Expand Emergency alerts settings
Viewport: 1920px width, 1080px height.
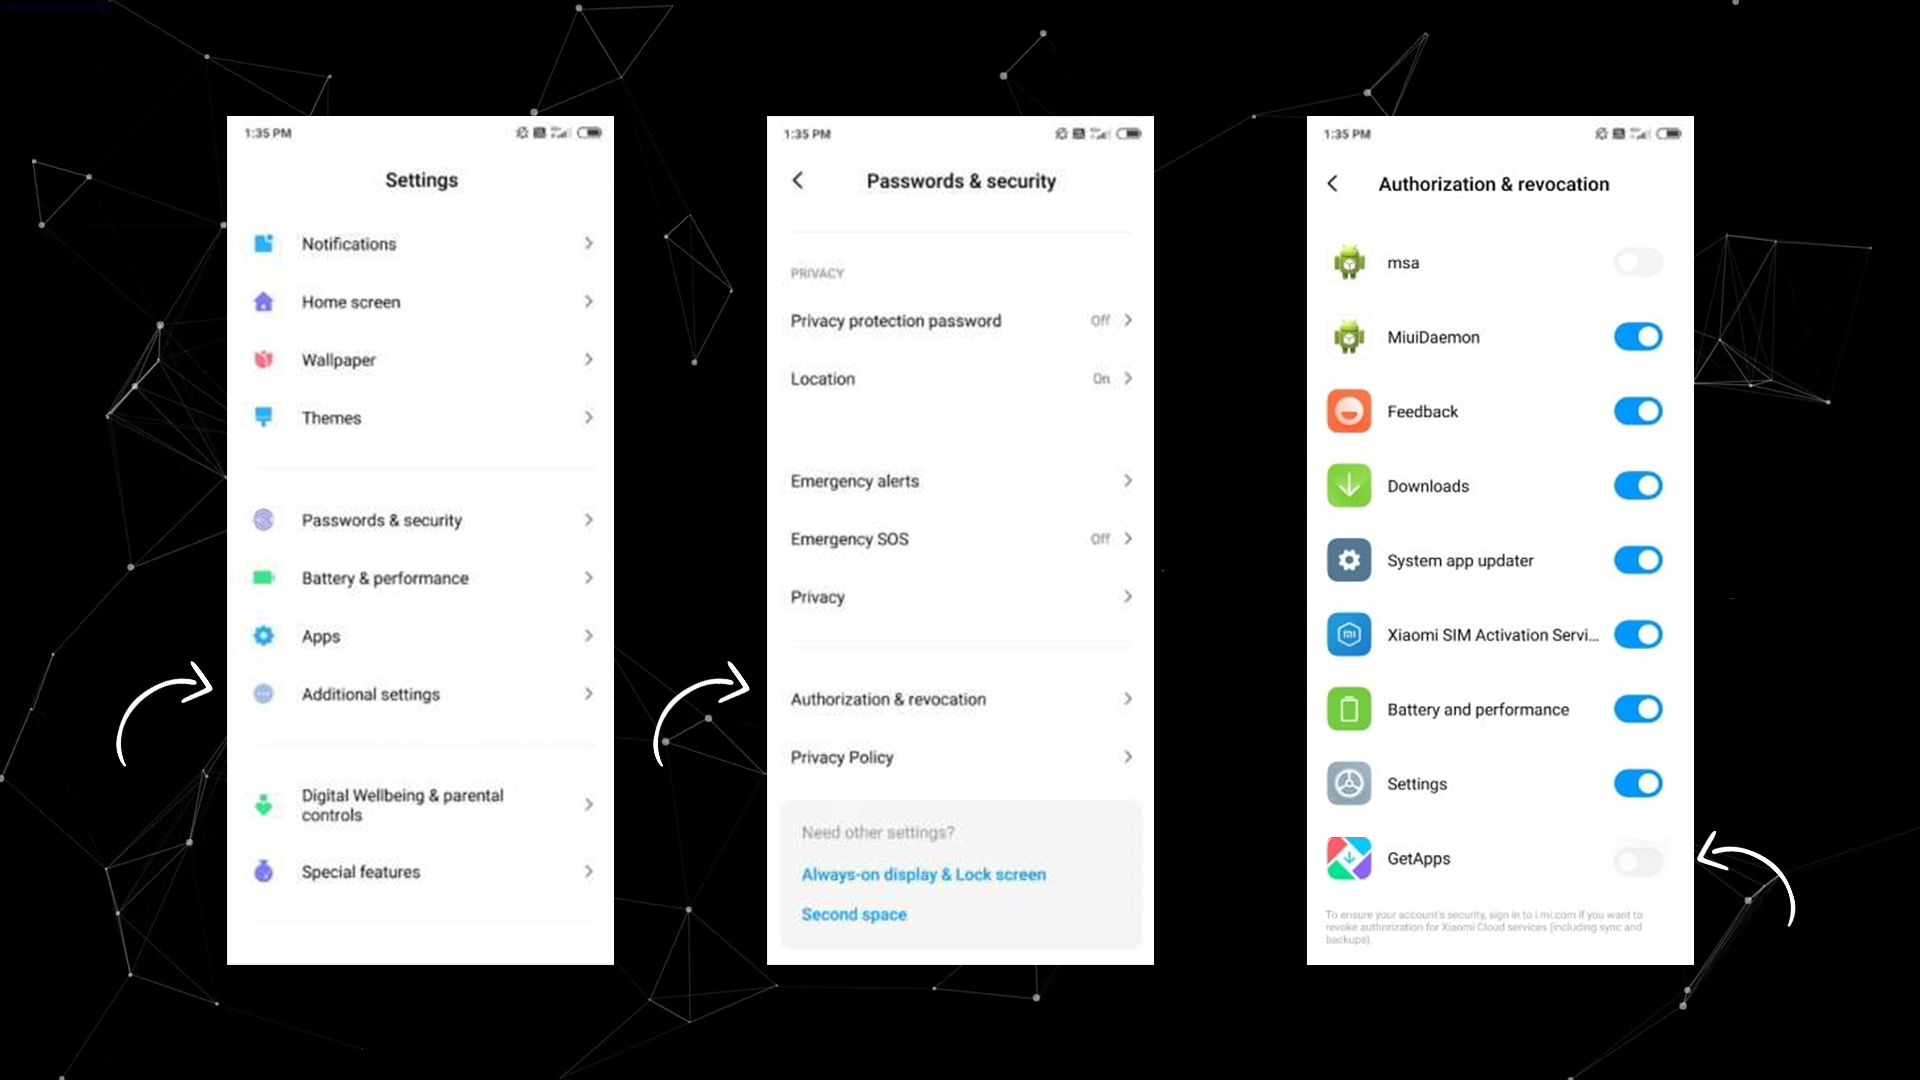click(x=960, y=480)
